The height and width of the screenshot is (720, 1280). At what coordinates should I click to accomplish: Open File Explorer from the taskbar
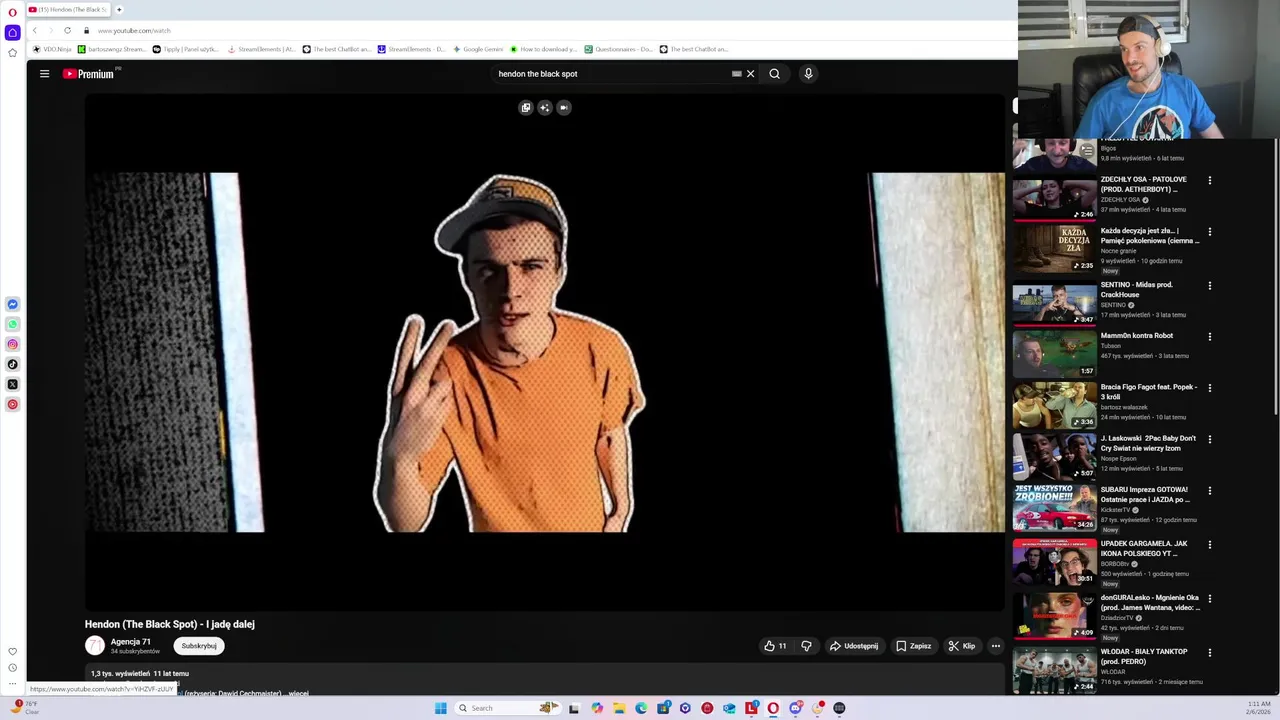pyautogui.click(x=619, y=708)
